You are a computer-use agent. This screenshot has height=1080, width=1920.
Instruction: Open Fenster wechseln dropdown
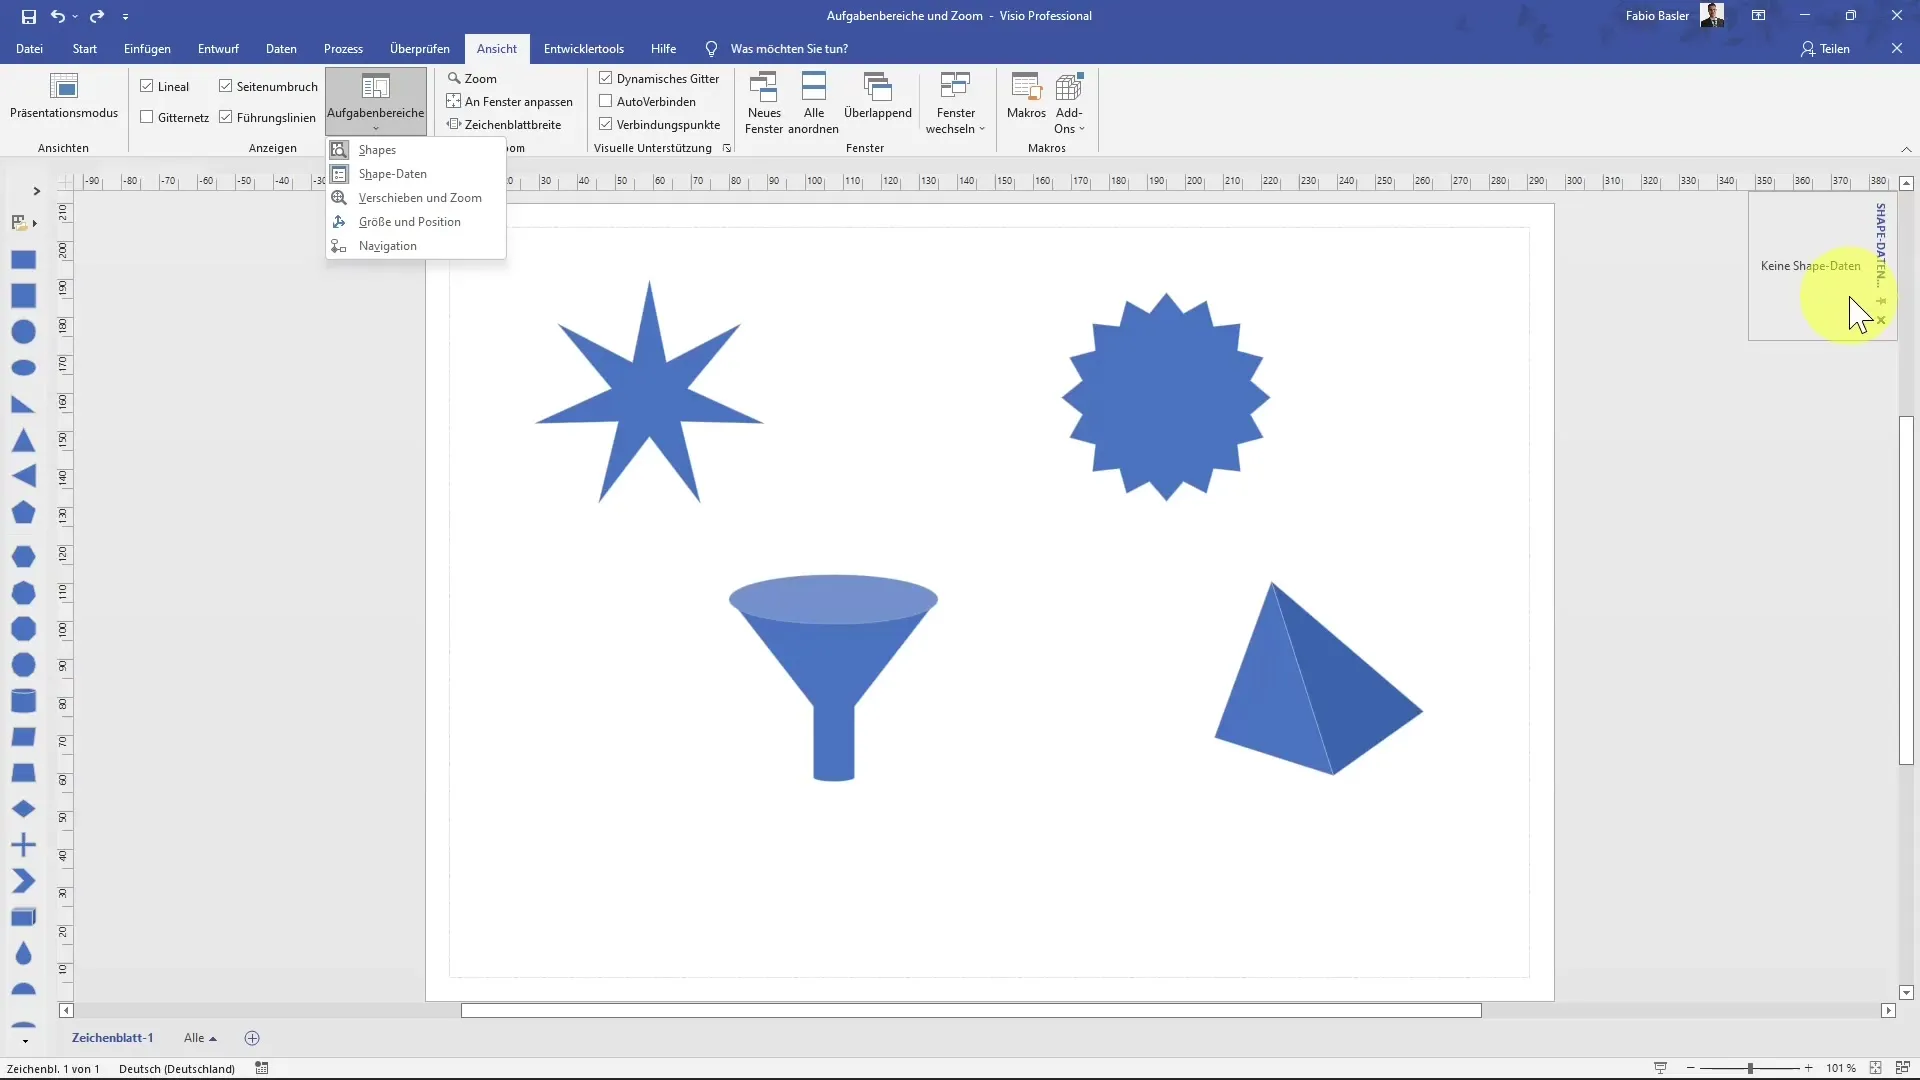click(x=955, y=103)
